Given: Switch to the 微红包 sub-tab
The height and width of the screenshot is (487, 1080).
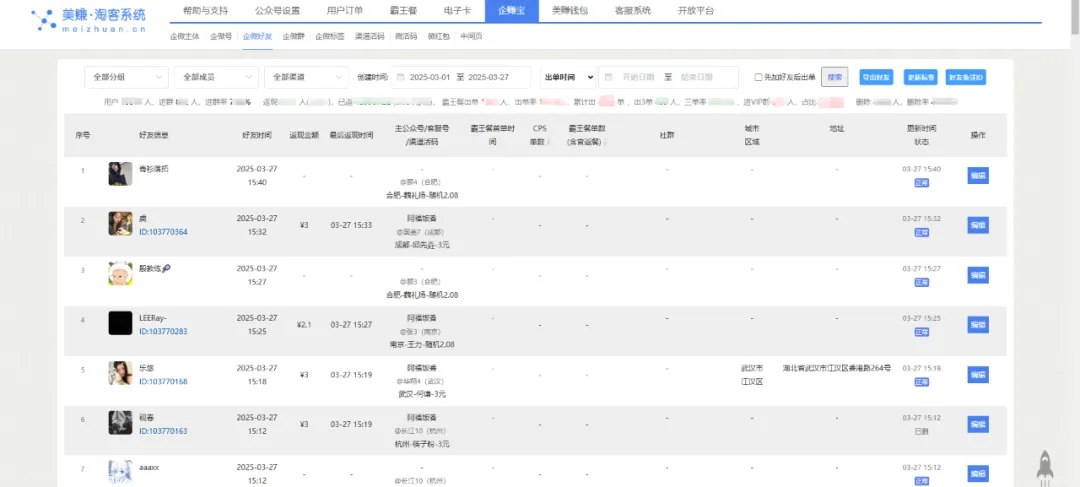Looking at the screenshot, I should coord(439,37).
